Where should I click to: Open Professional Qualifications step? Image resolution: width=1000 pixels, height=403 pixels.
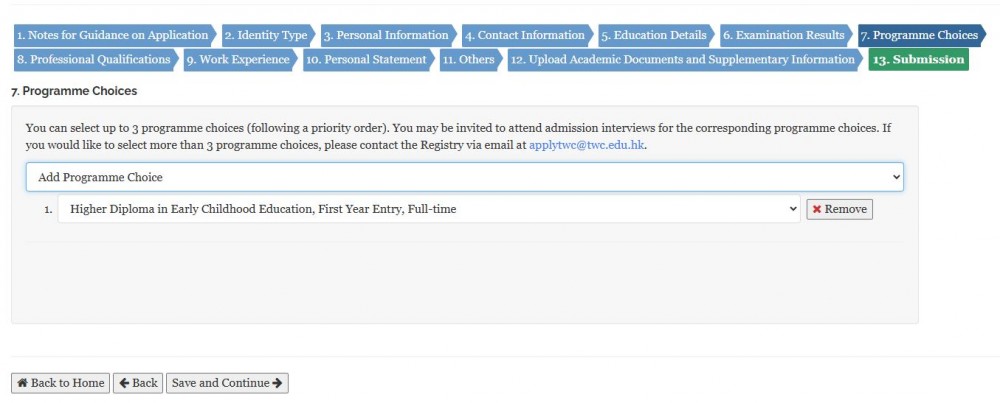(94, 59)
